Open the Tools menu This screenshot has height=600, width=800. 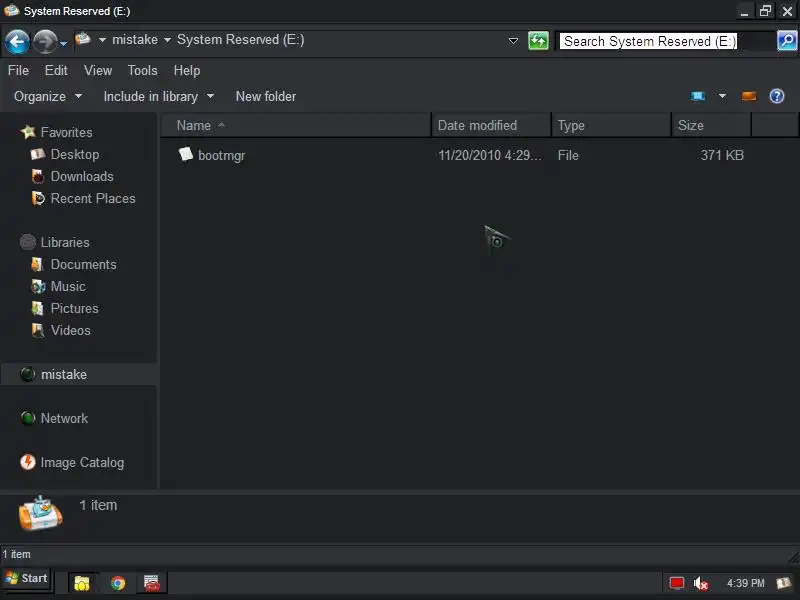(x=142, y=70)
